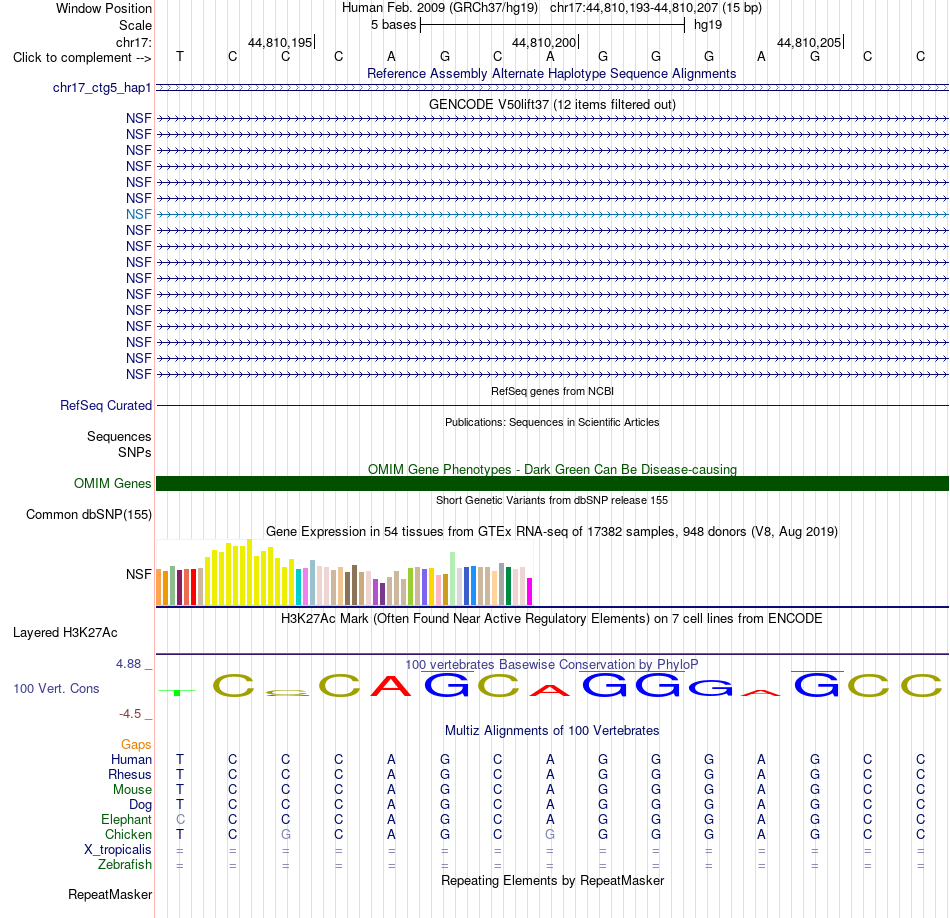
Task: Select the Mouse alignment row label
Action: coord(132,790)
